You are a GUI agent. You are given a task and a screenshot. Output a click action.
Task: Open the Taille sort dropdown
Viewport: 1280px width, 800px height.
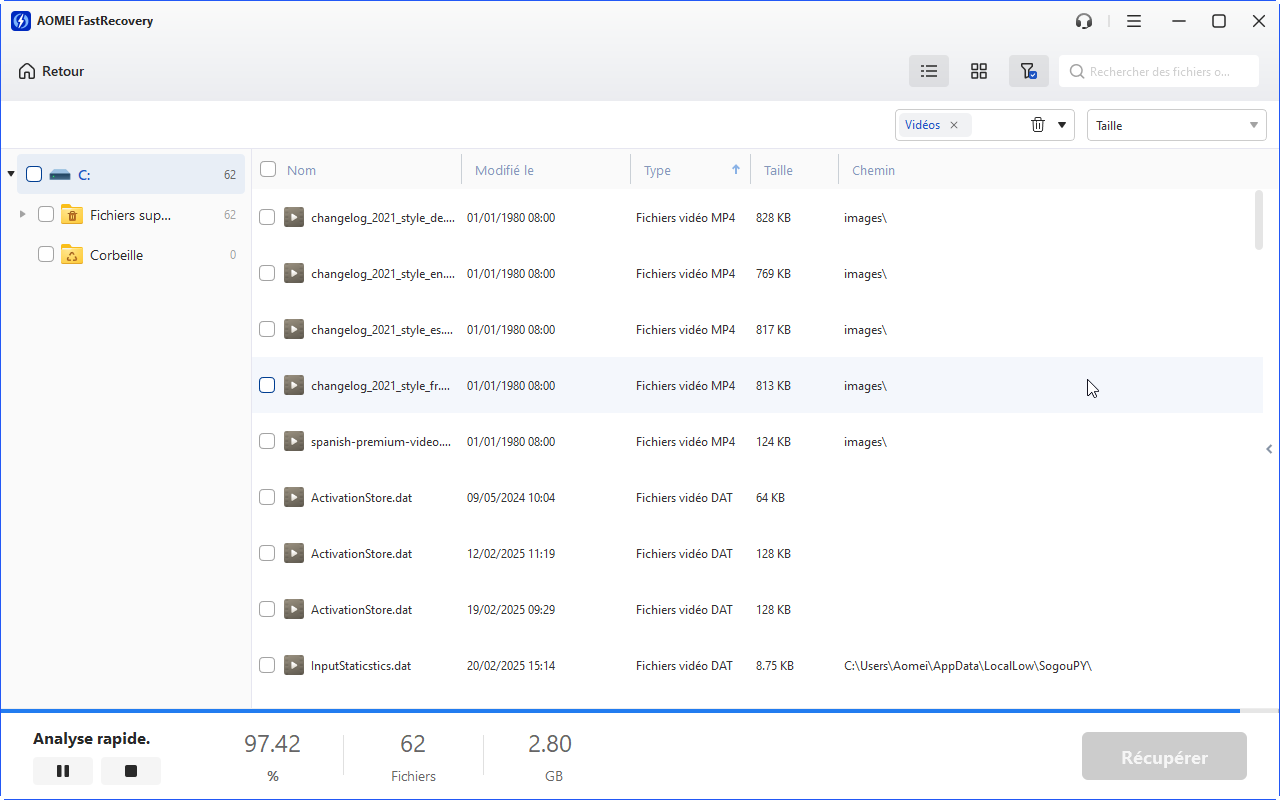(1176, 125)
